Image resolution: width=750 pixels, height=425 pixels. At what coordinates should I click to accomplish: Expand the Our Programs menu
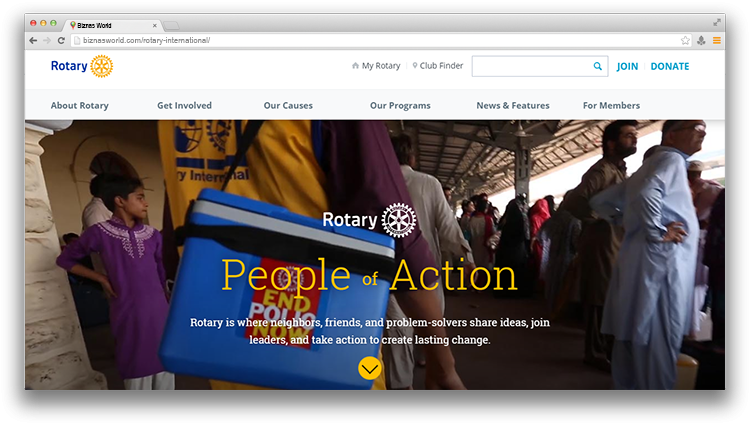(x=400, y=105)
